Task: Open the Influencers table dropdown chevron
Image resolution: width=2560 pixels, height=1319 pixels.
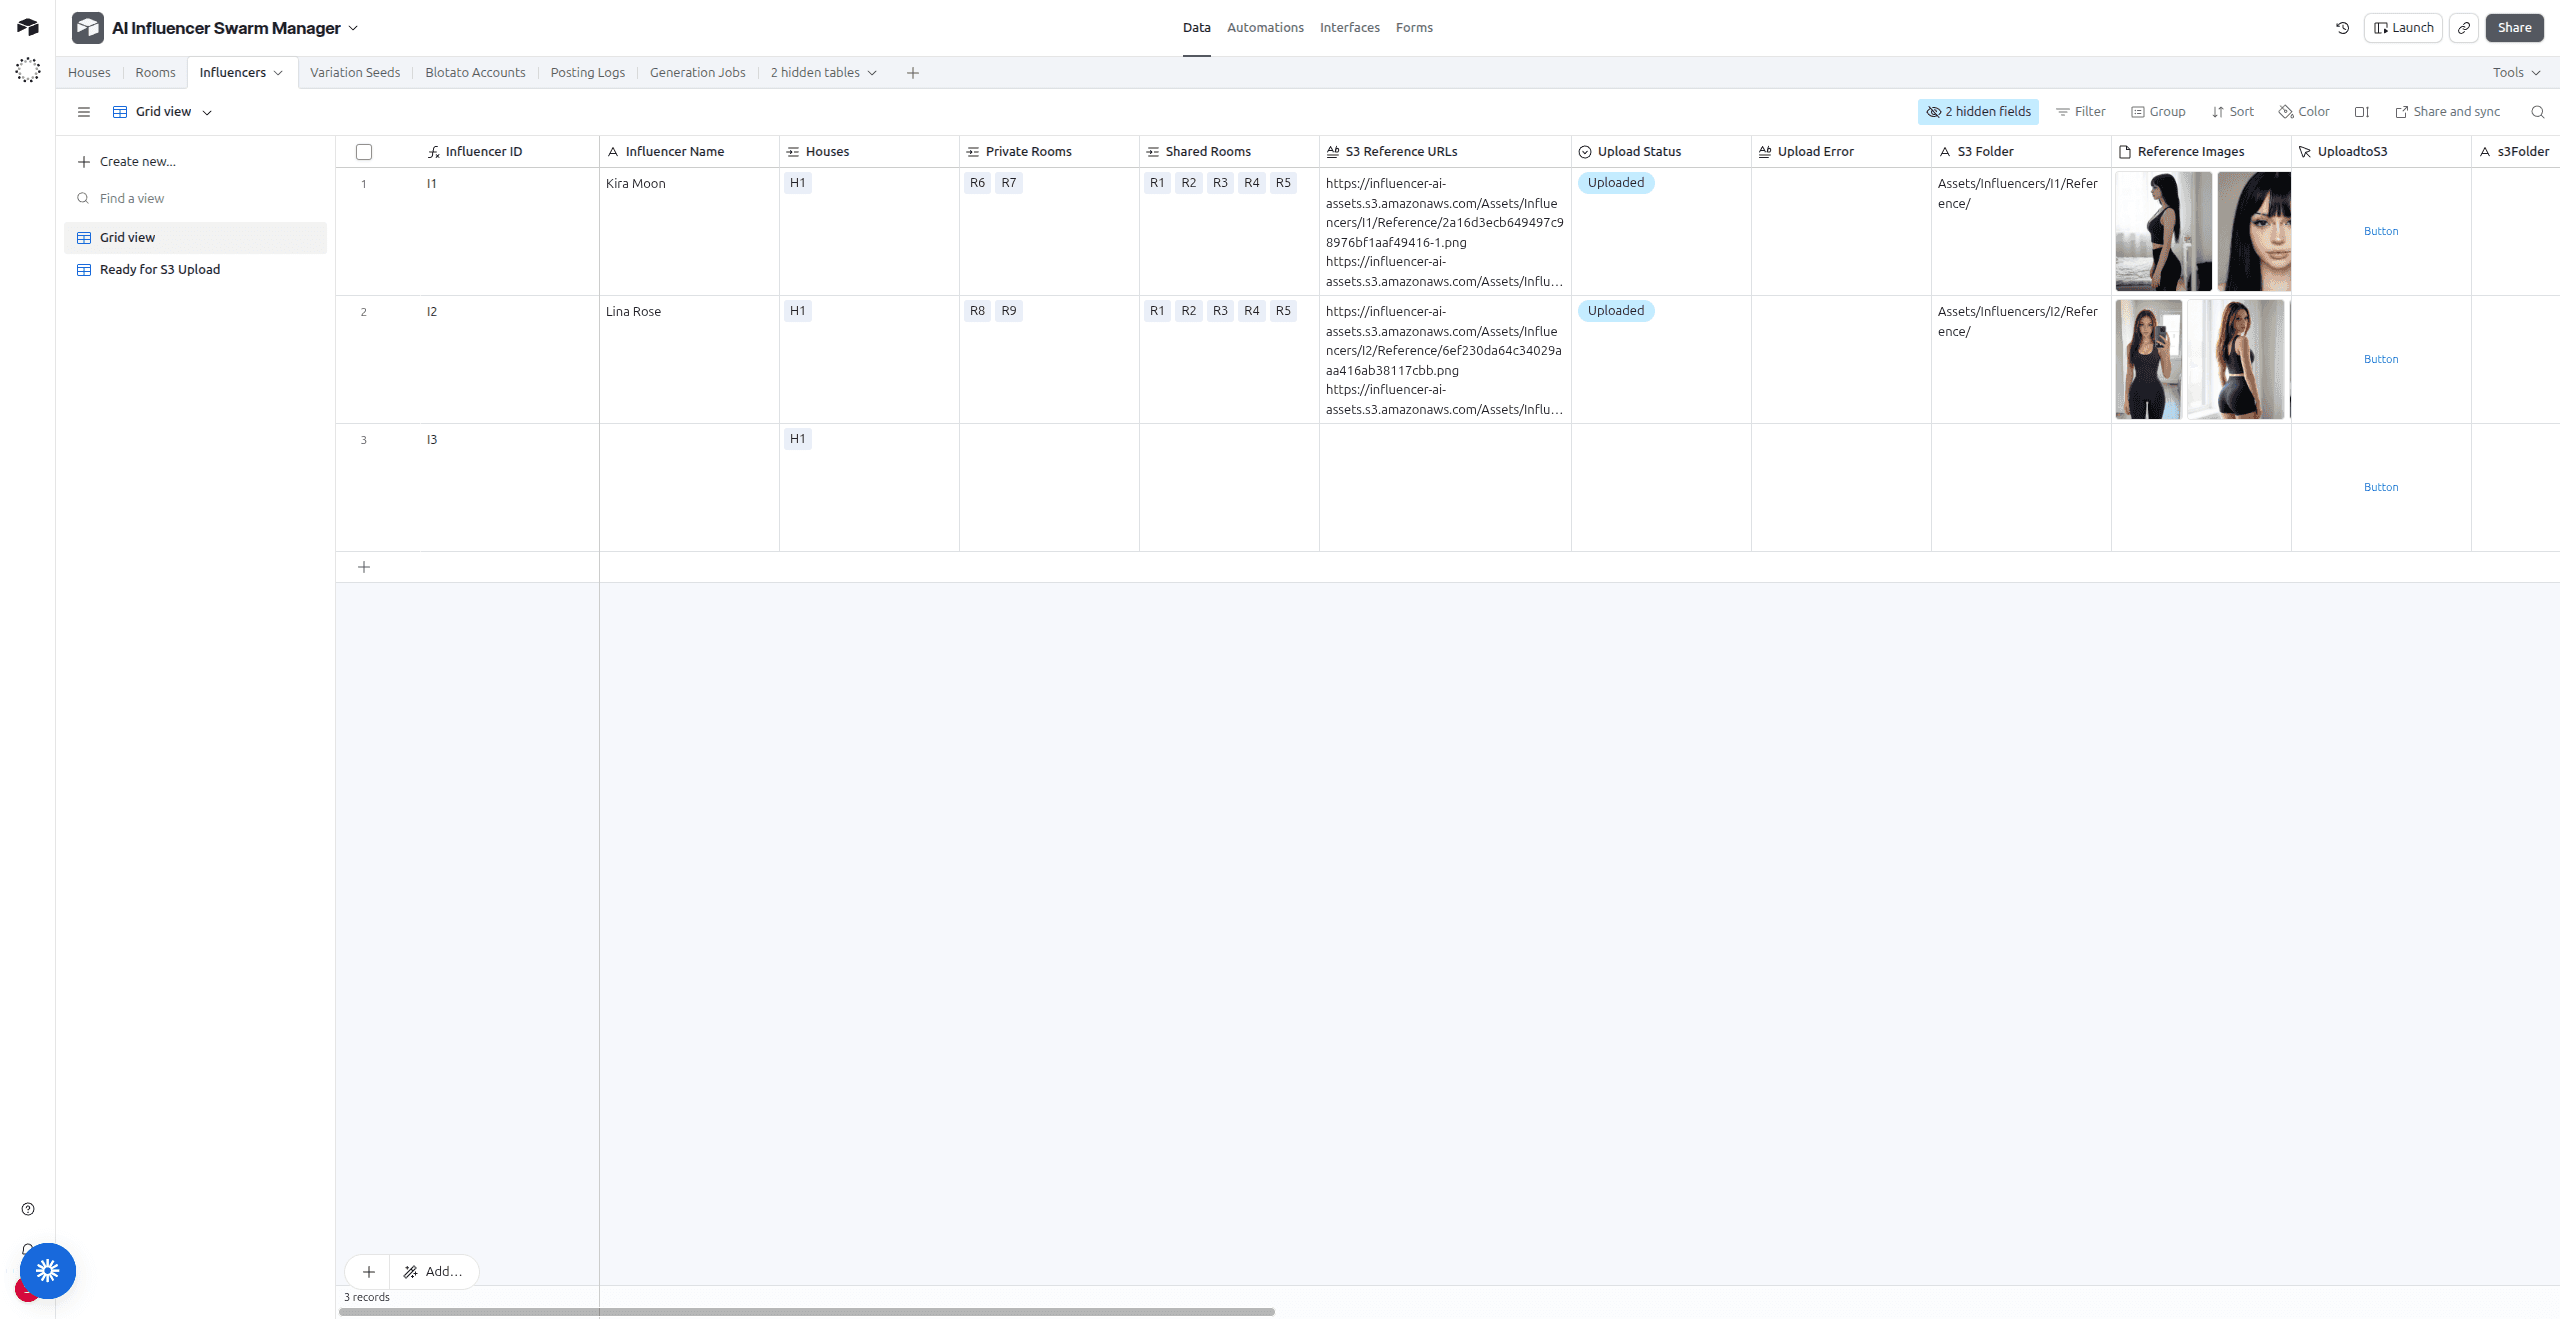Action: pos(278,73)
